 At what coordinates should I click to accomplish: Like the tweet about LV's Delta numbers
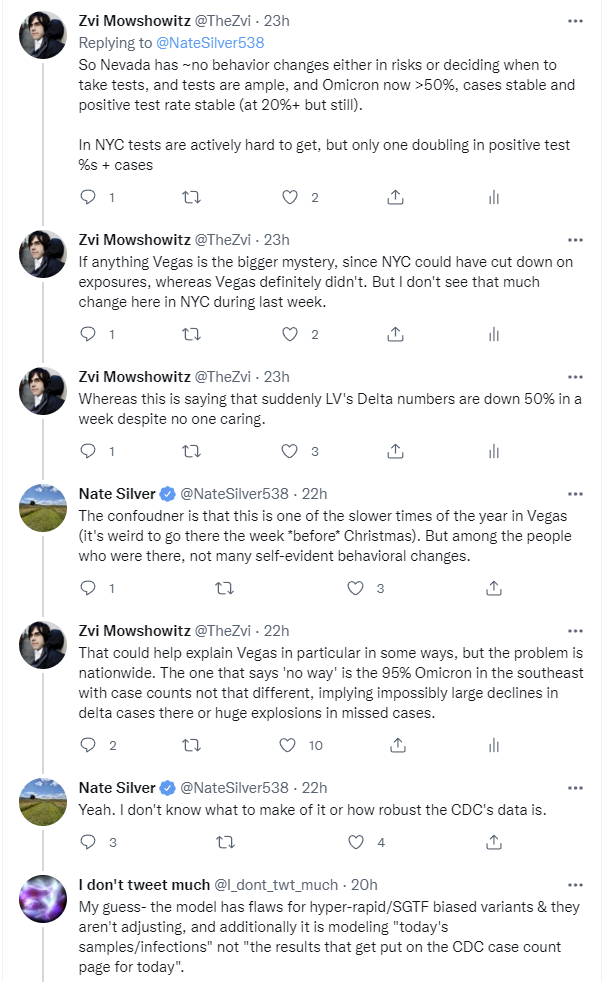coord(292,451)
